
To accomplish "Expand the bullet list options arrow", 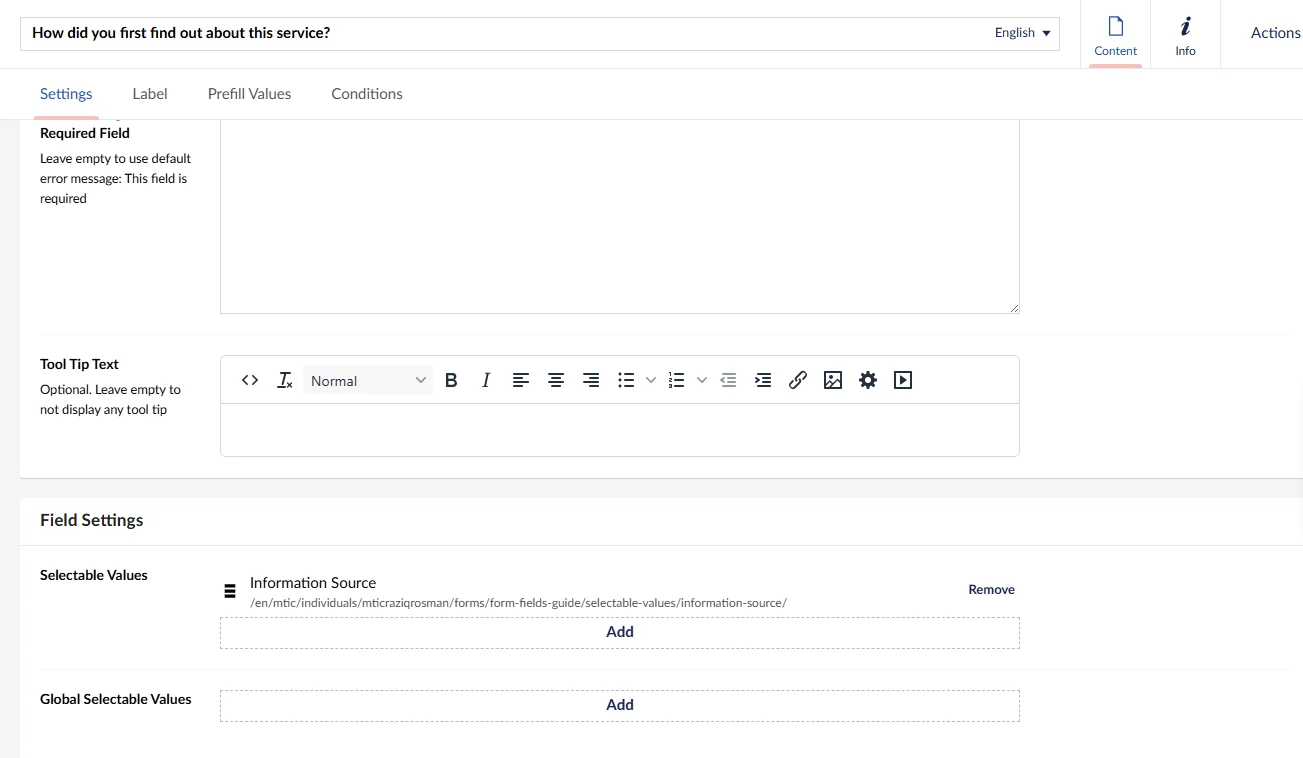I will 651,380.
